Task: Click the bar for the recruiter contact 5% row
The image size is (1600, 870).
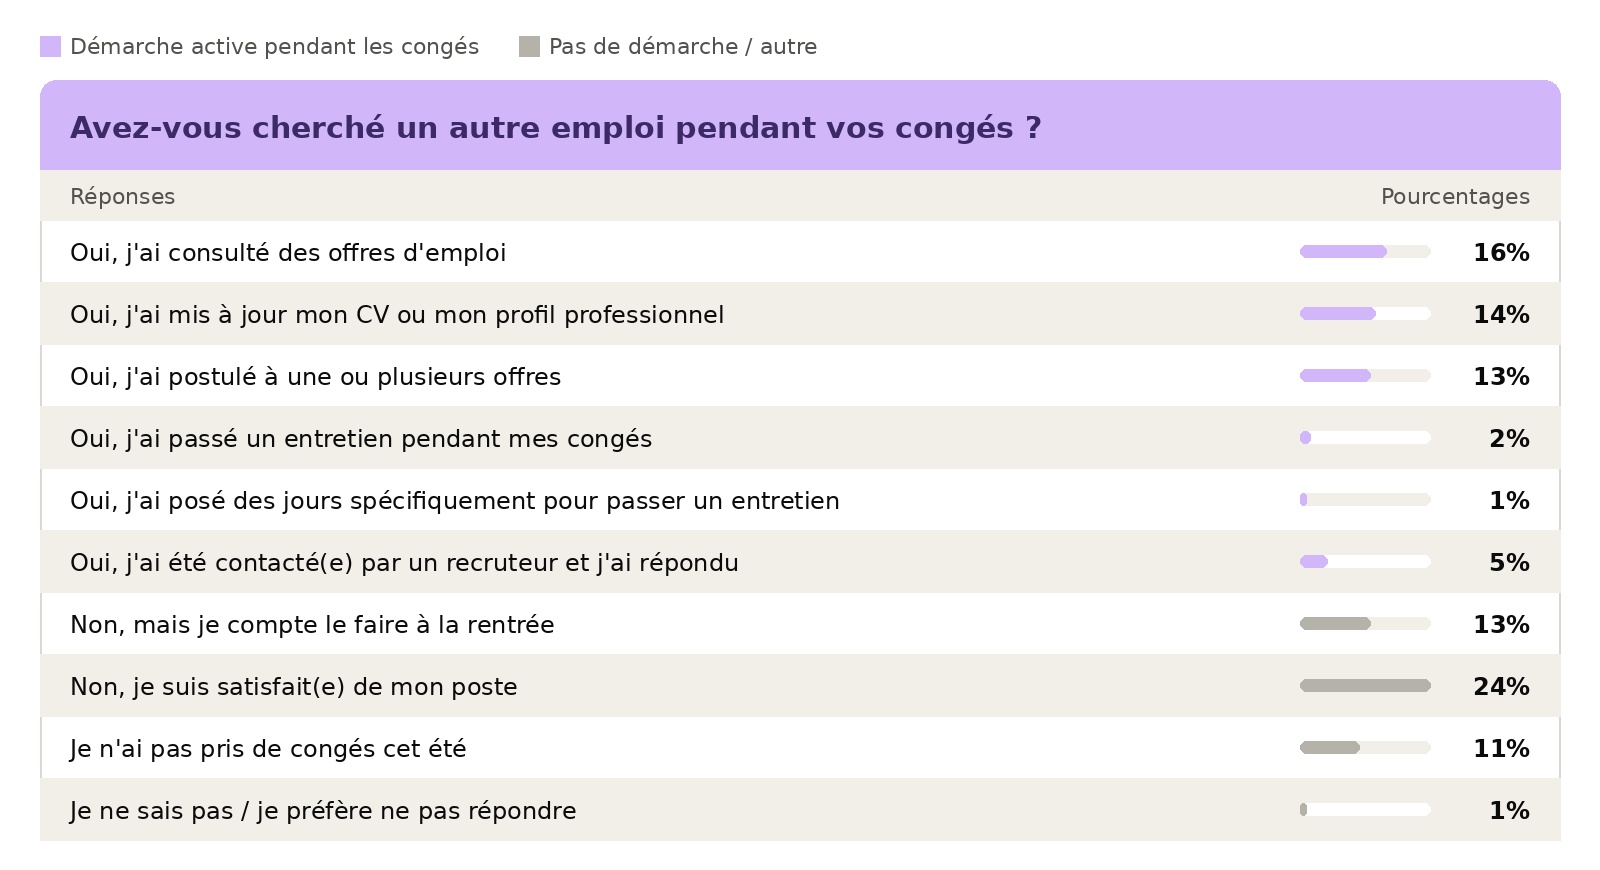Action: (x=1365, y=562)
